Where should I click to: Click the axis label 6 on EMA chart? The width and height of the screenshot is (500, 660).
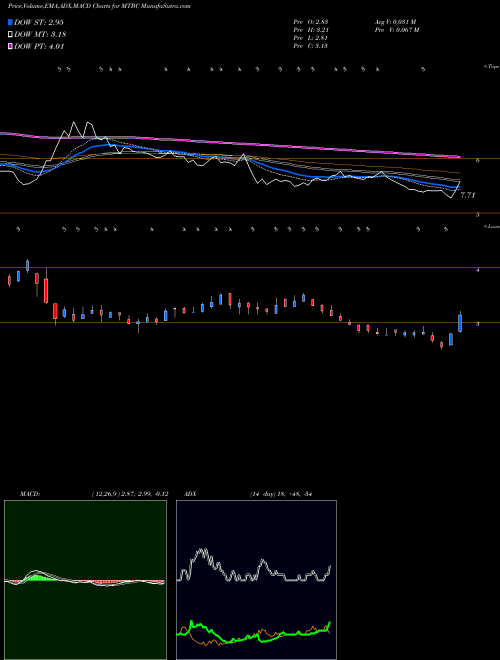478,160
